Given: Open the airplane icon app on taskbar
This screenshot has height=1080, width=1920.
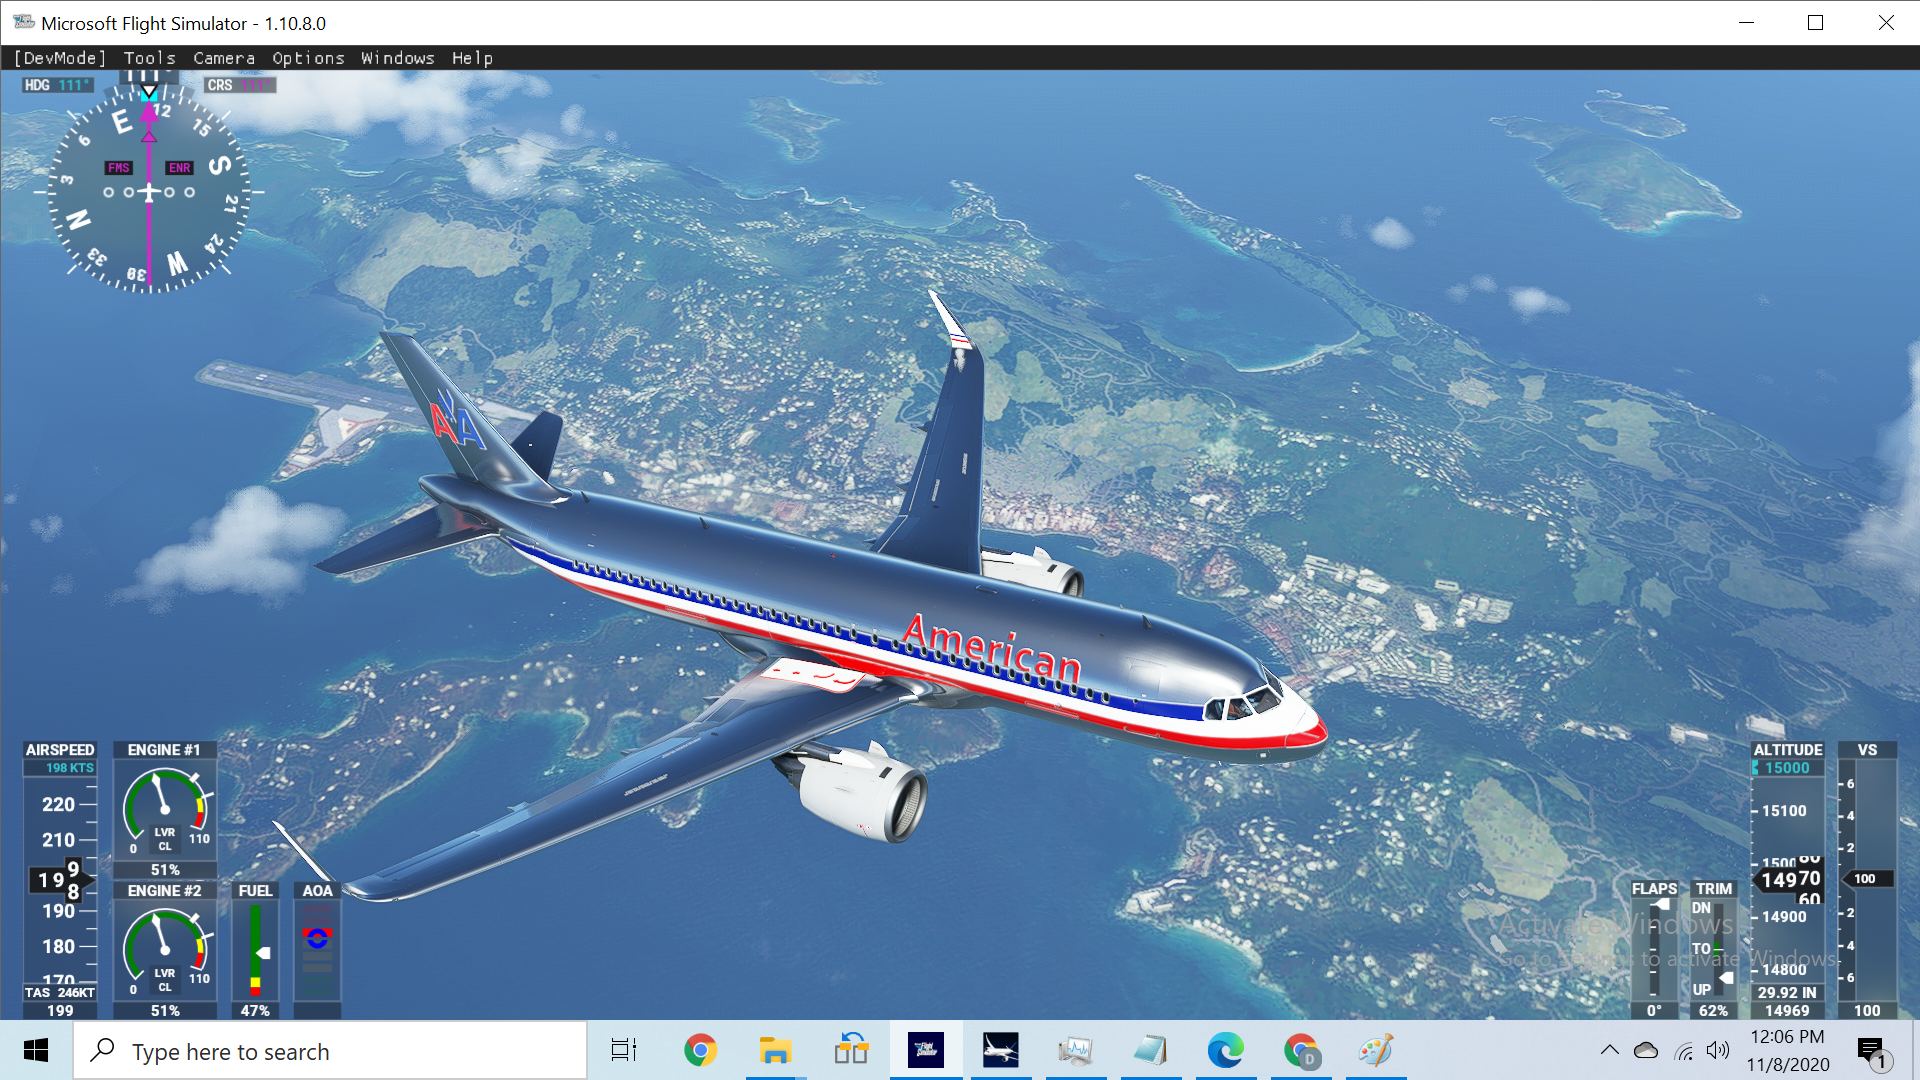Looking at the screenshot, I should (x=1001, y=1051).
